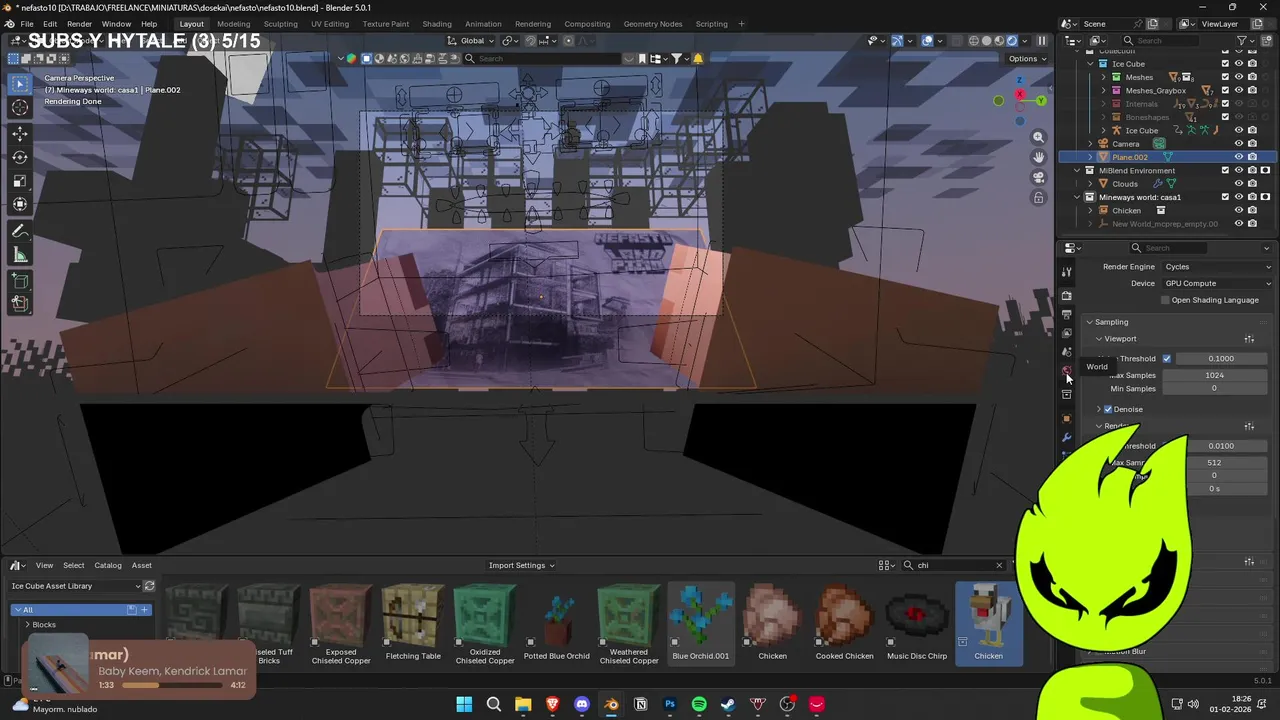
Task: Hide the Camera object via eye icon
Action: (1238, 144)
